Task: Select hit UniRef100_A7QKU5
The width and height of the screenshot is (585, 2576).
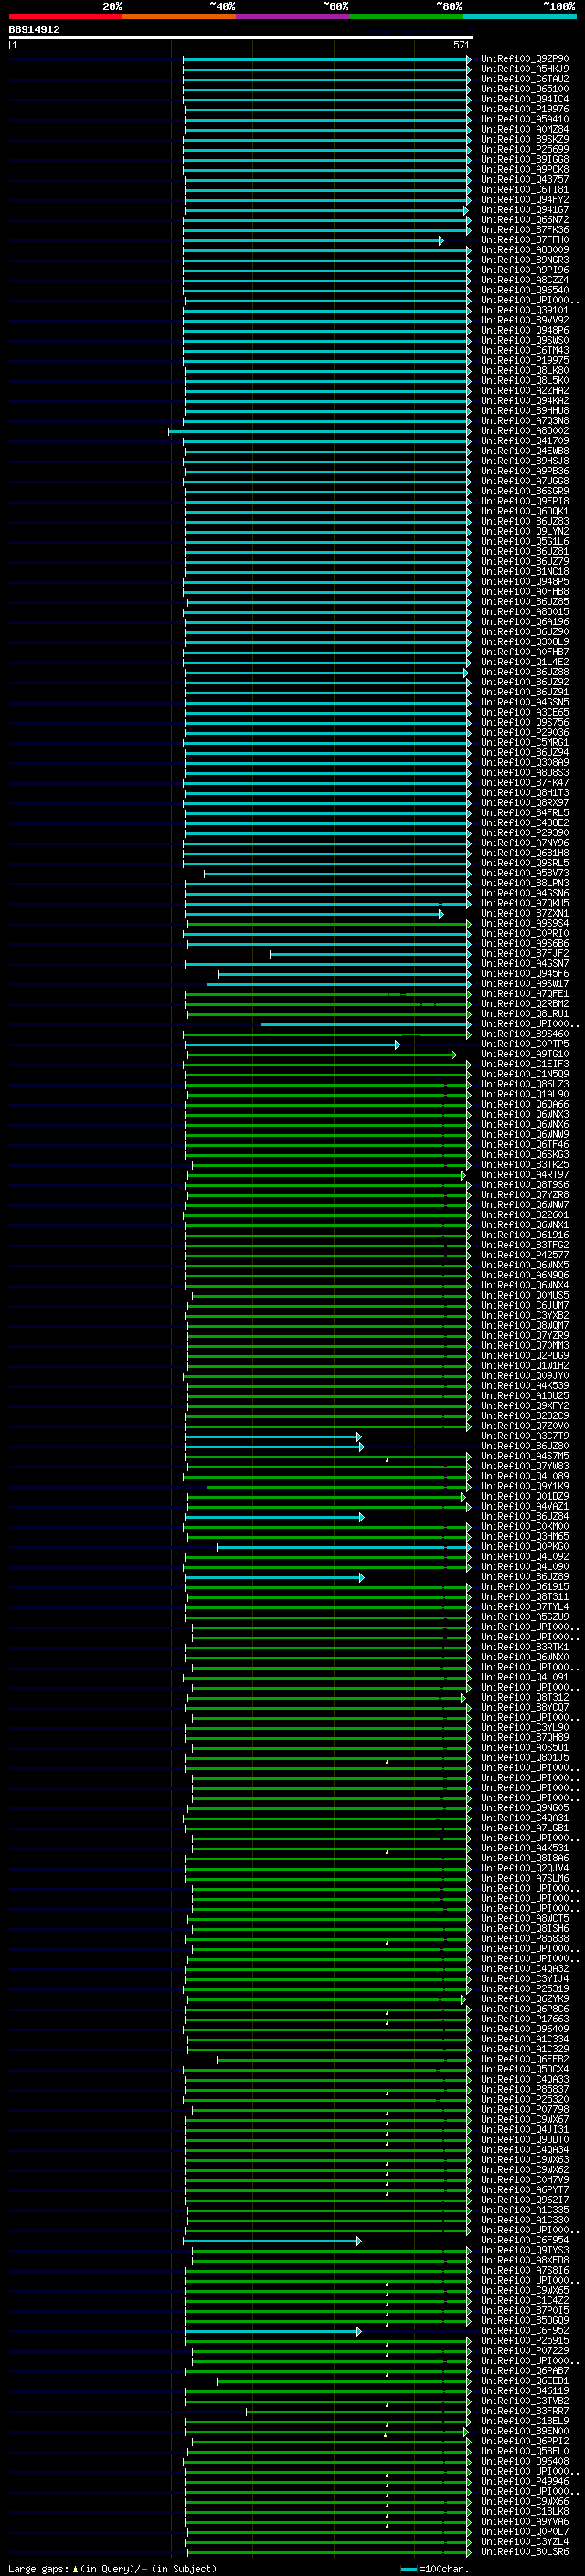Action: point(524,903)
